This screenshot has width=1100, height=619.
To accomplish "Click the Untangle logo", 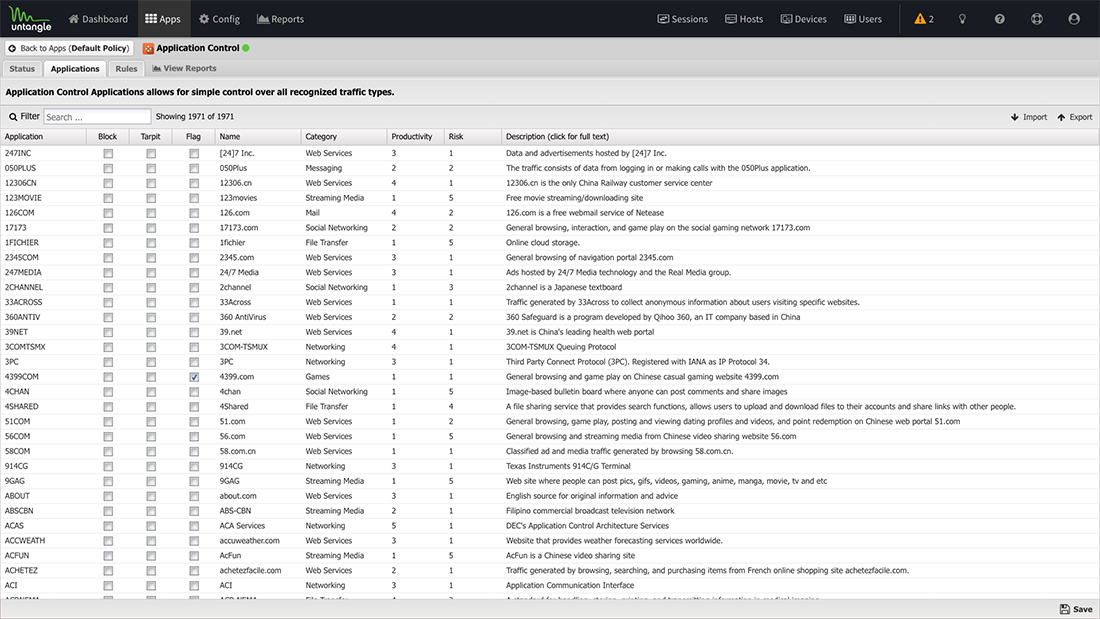I will click(x=31, y=19).
